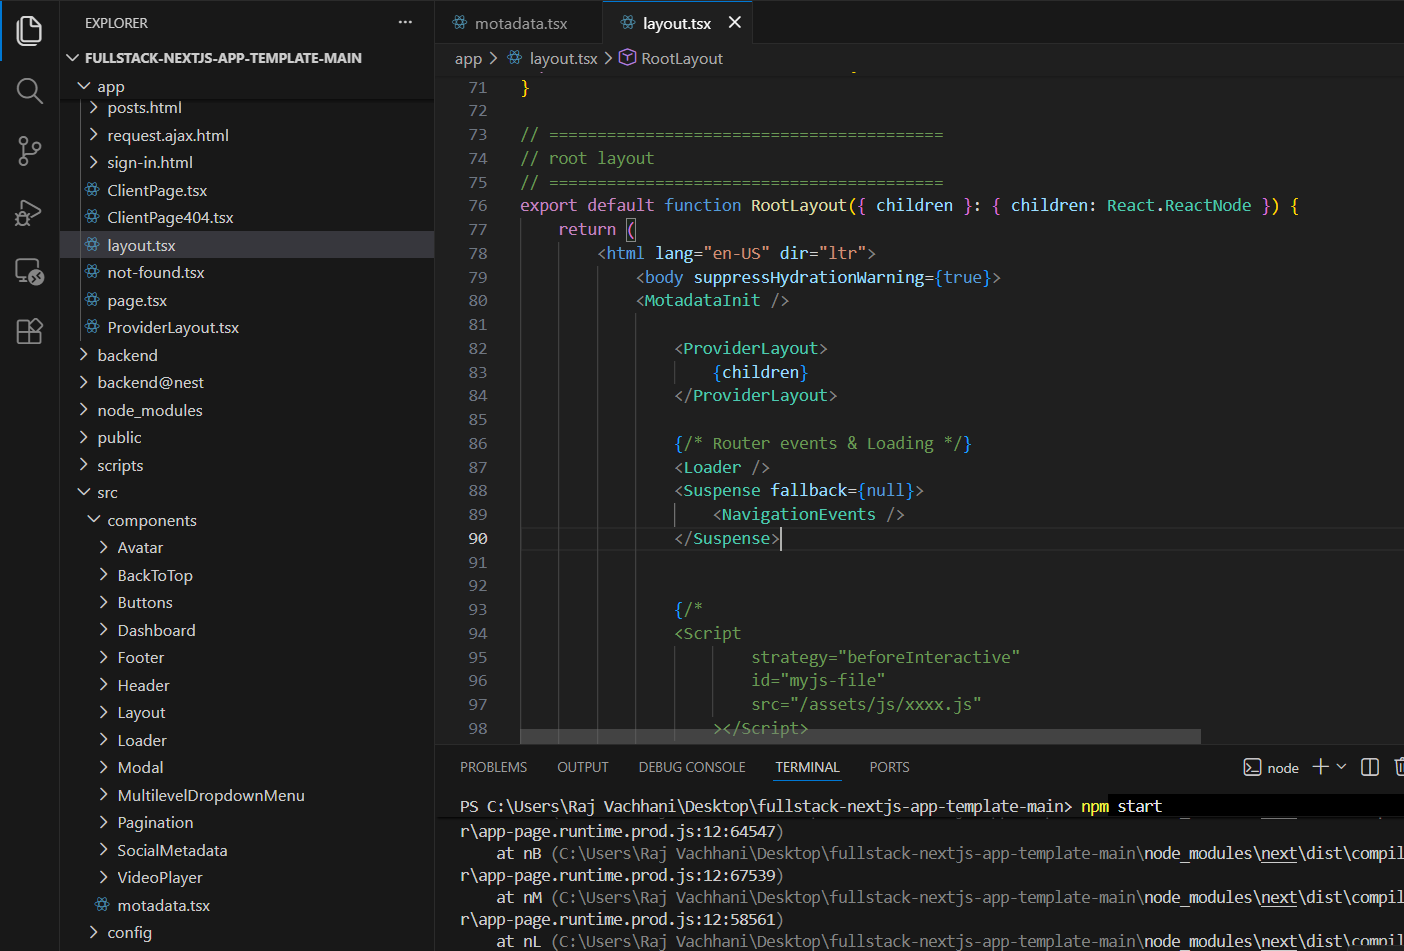
Task: Click the RootLayout symbol icon in breadcrumb
Action: click(627, 57)
